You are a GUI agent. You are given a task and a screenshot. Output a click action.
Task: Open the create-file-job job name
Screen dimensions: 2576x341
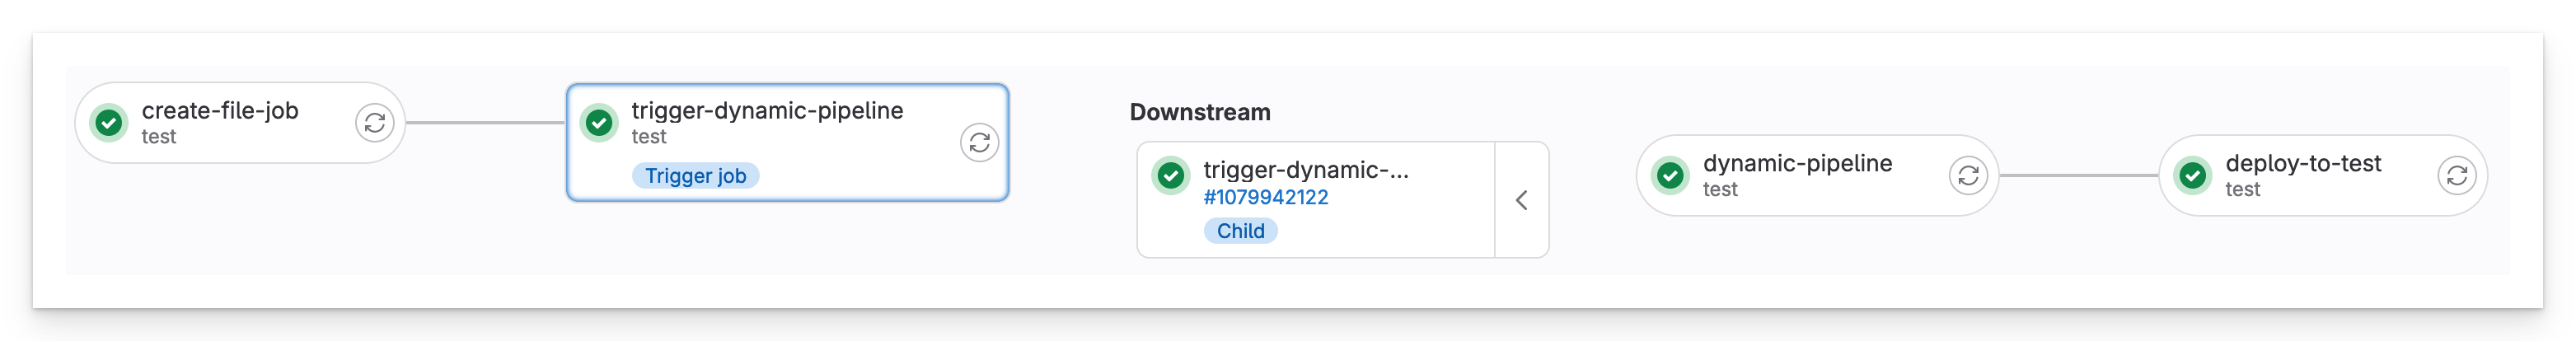click(x=220, y=110)
